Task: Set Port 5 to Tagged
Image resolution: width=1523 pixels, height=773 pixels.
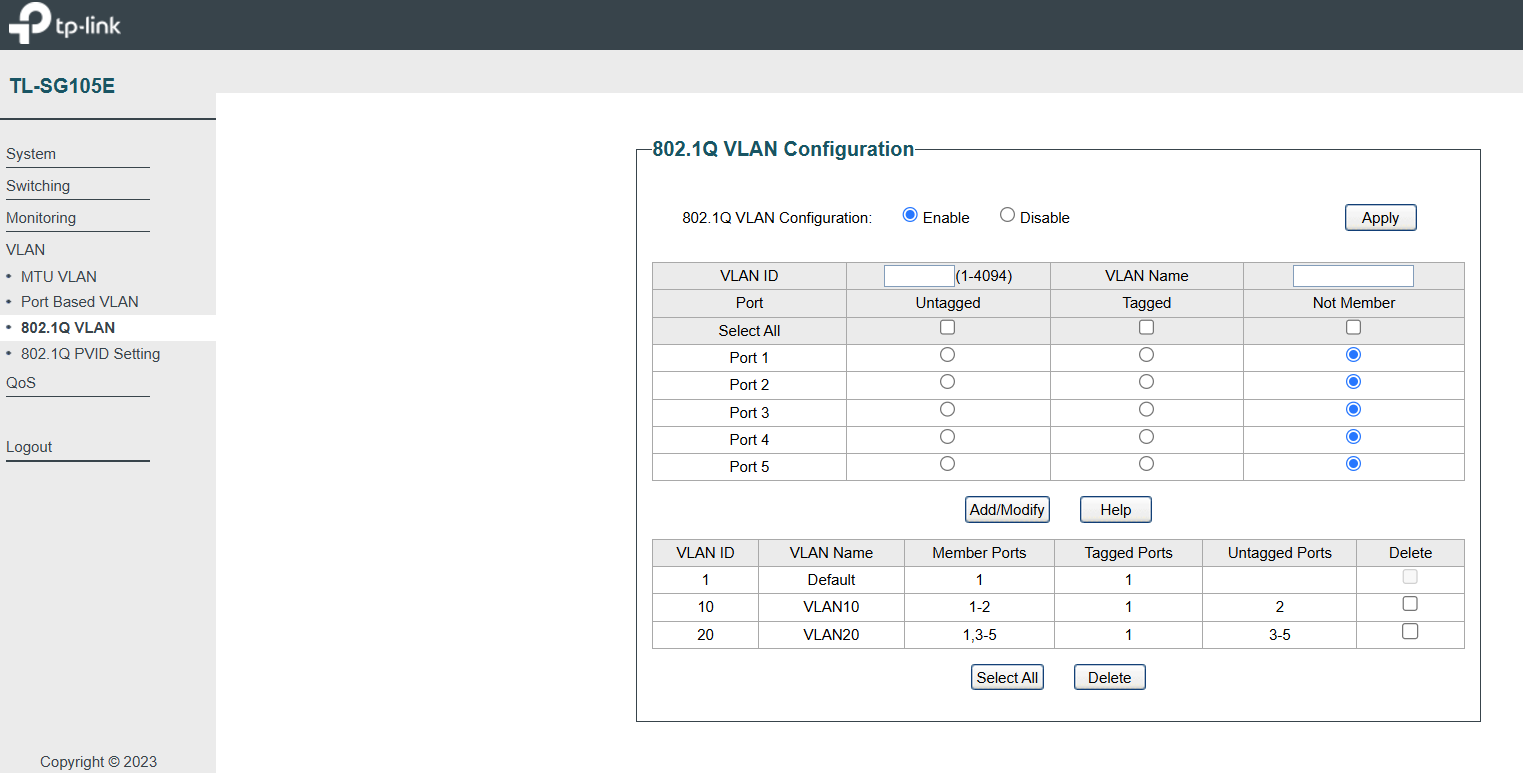Action: point(1147,464)
